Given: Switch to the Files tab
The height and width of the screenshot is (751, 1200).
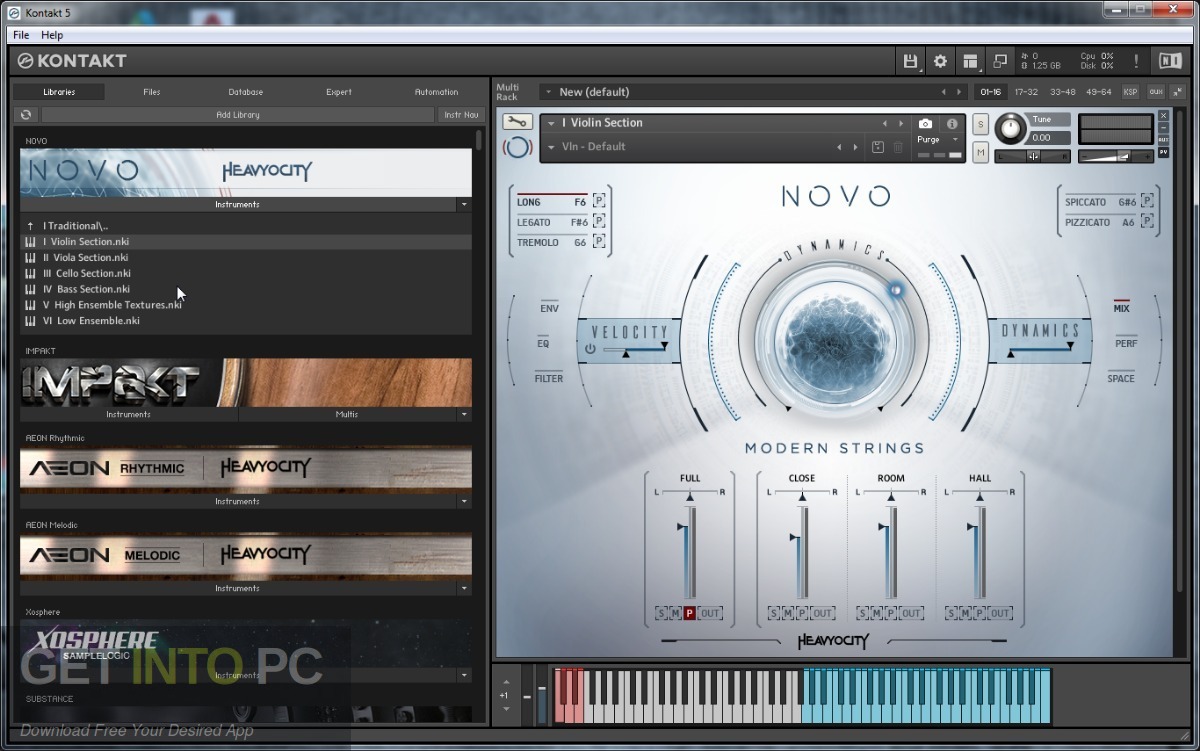Looking at the screenshot, I should [152, 92].
